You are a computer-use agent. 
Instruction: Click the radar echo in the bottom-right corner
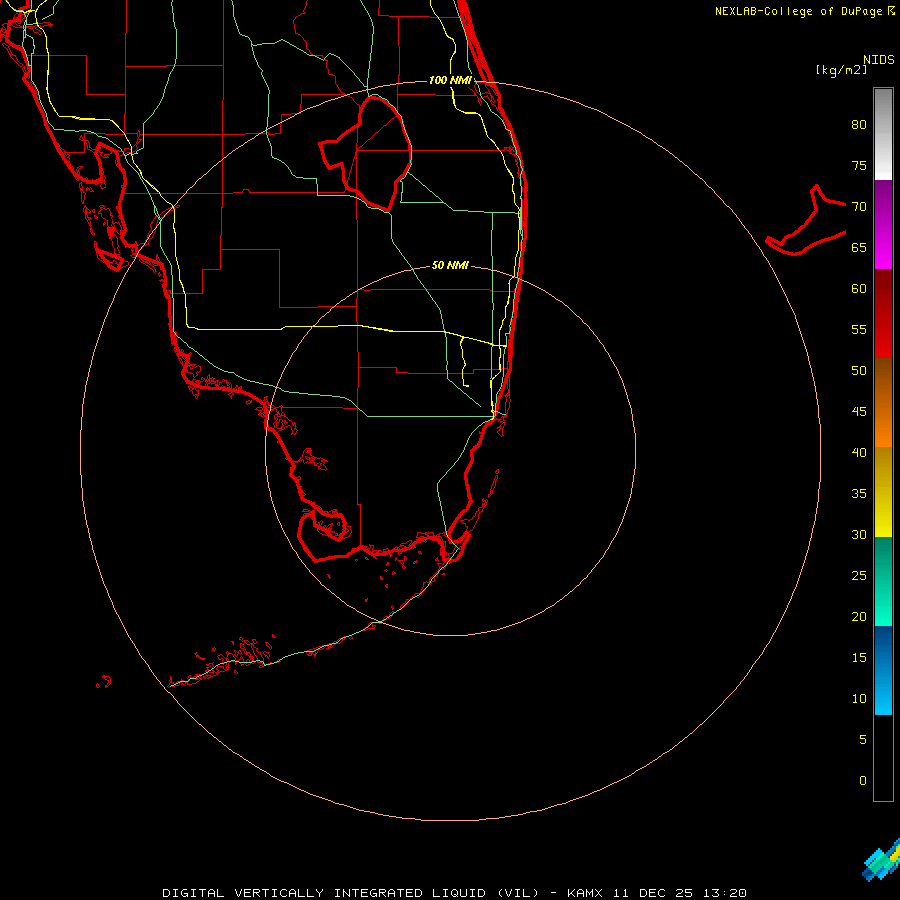coord(883,861)
